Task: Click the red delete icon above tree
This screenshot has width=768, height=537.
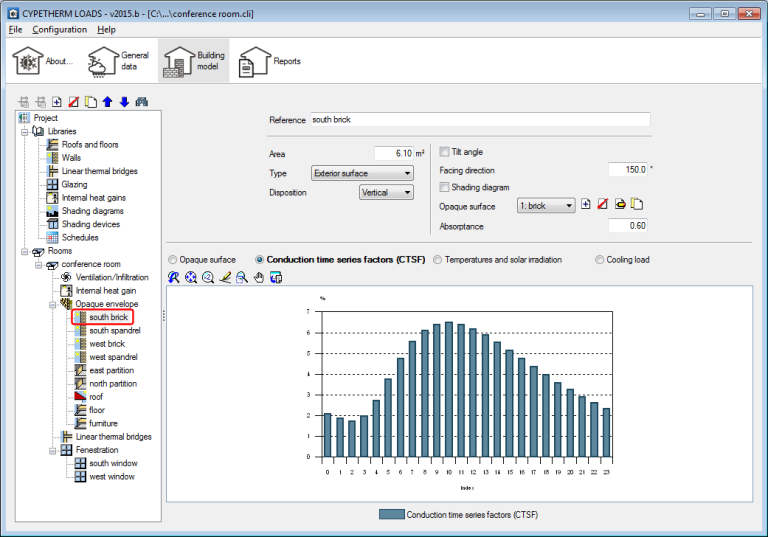Action: [74, 102]
